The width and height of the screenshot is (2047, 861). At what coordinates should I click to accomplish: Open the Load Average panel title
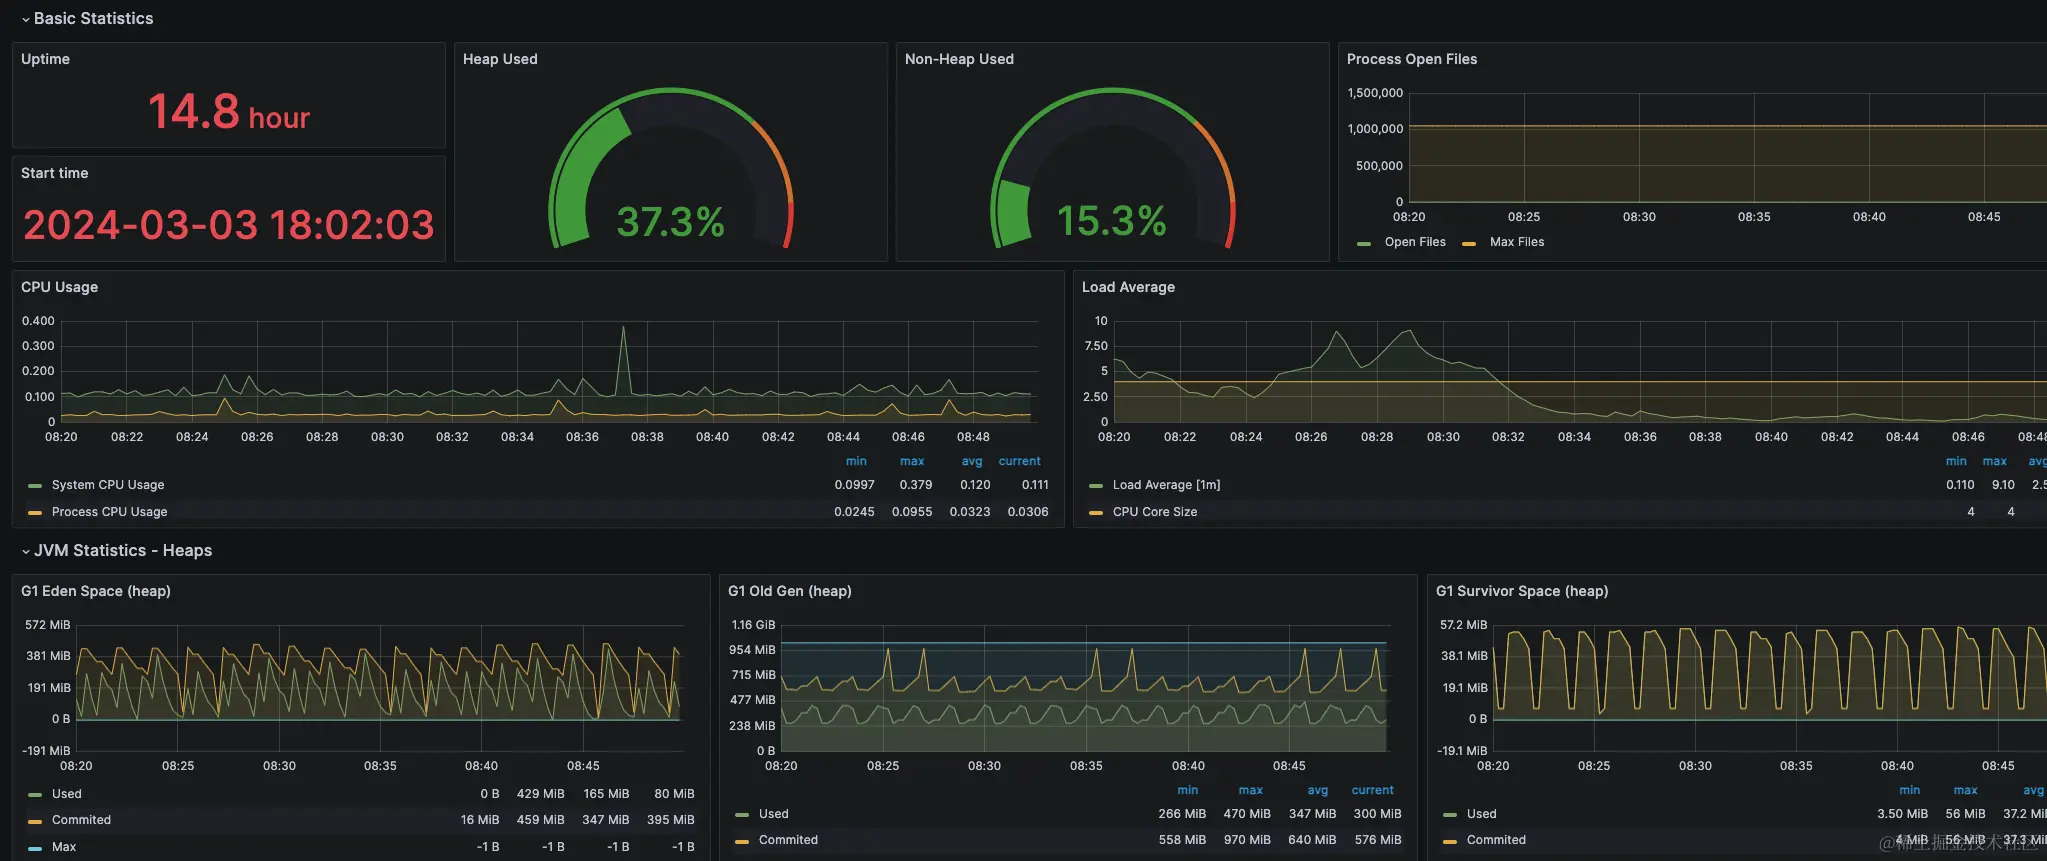pyautogui.click(x=1128, y=287)
